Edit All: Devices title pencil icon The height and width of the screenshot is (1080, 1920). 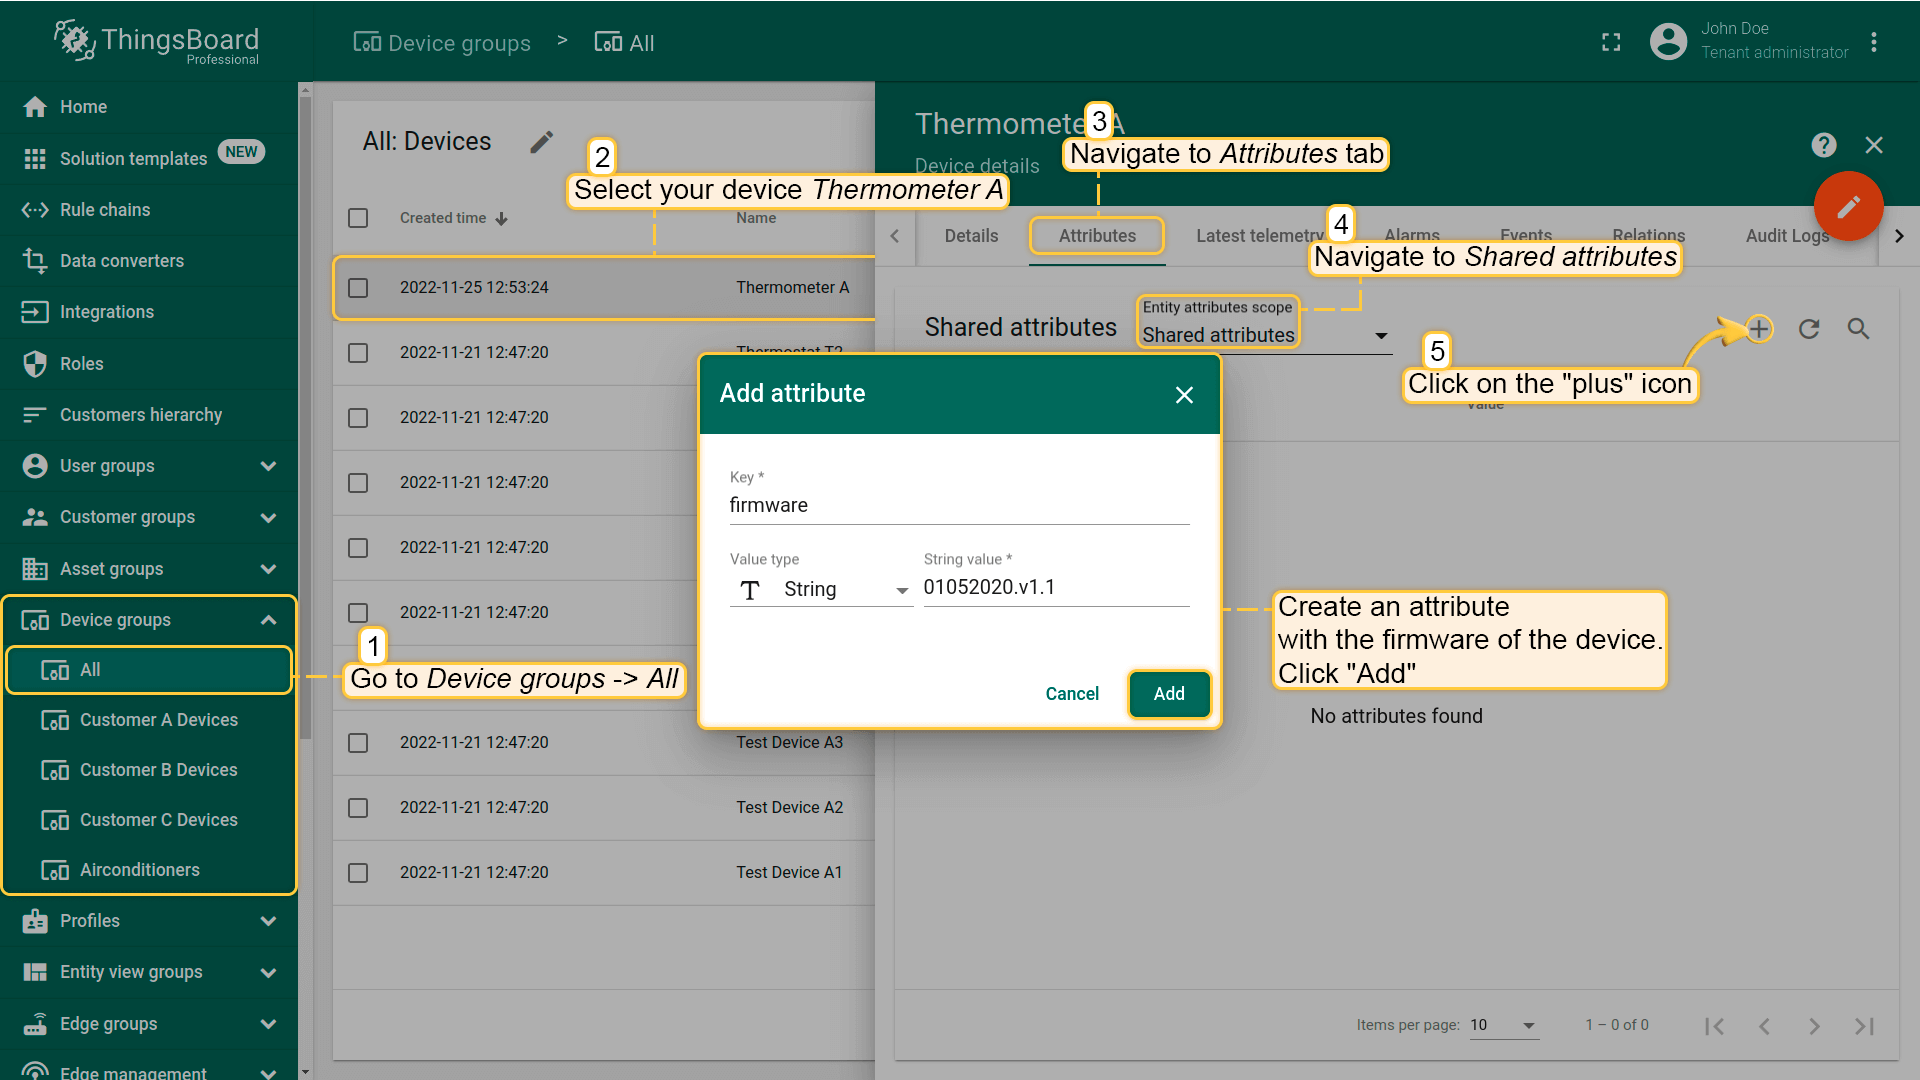541,142
